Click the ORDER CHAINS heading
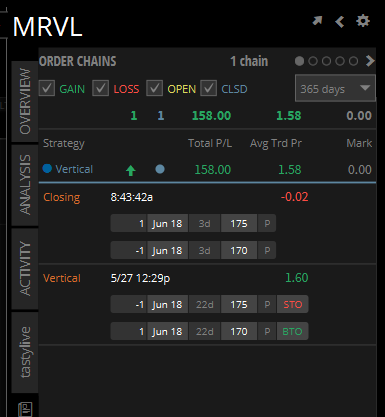The width and height of the screenshot is (385, 417). point(78,61)
